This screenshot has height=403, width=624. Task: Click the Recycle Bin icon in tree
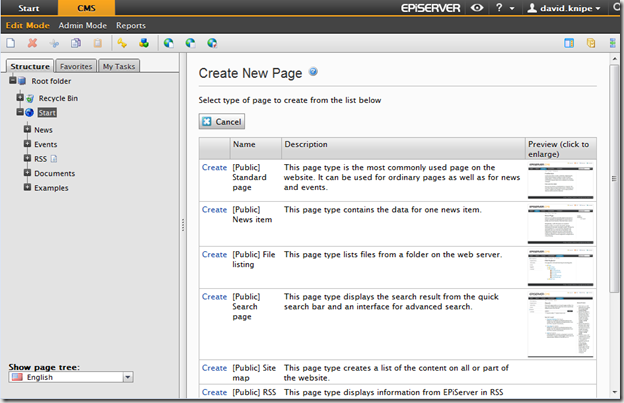click(x=30, y=98)
